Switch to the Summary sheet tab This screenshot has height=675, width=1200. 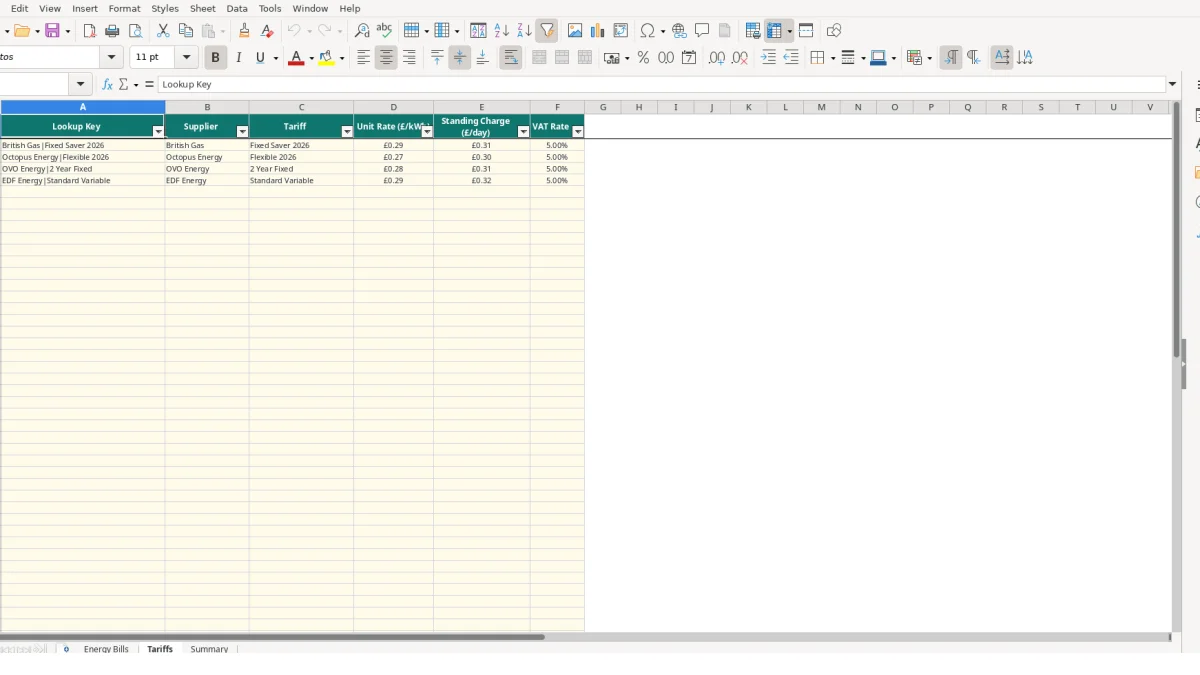209,649
